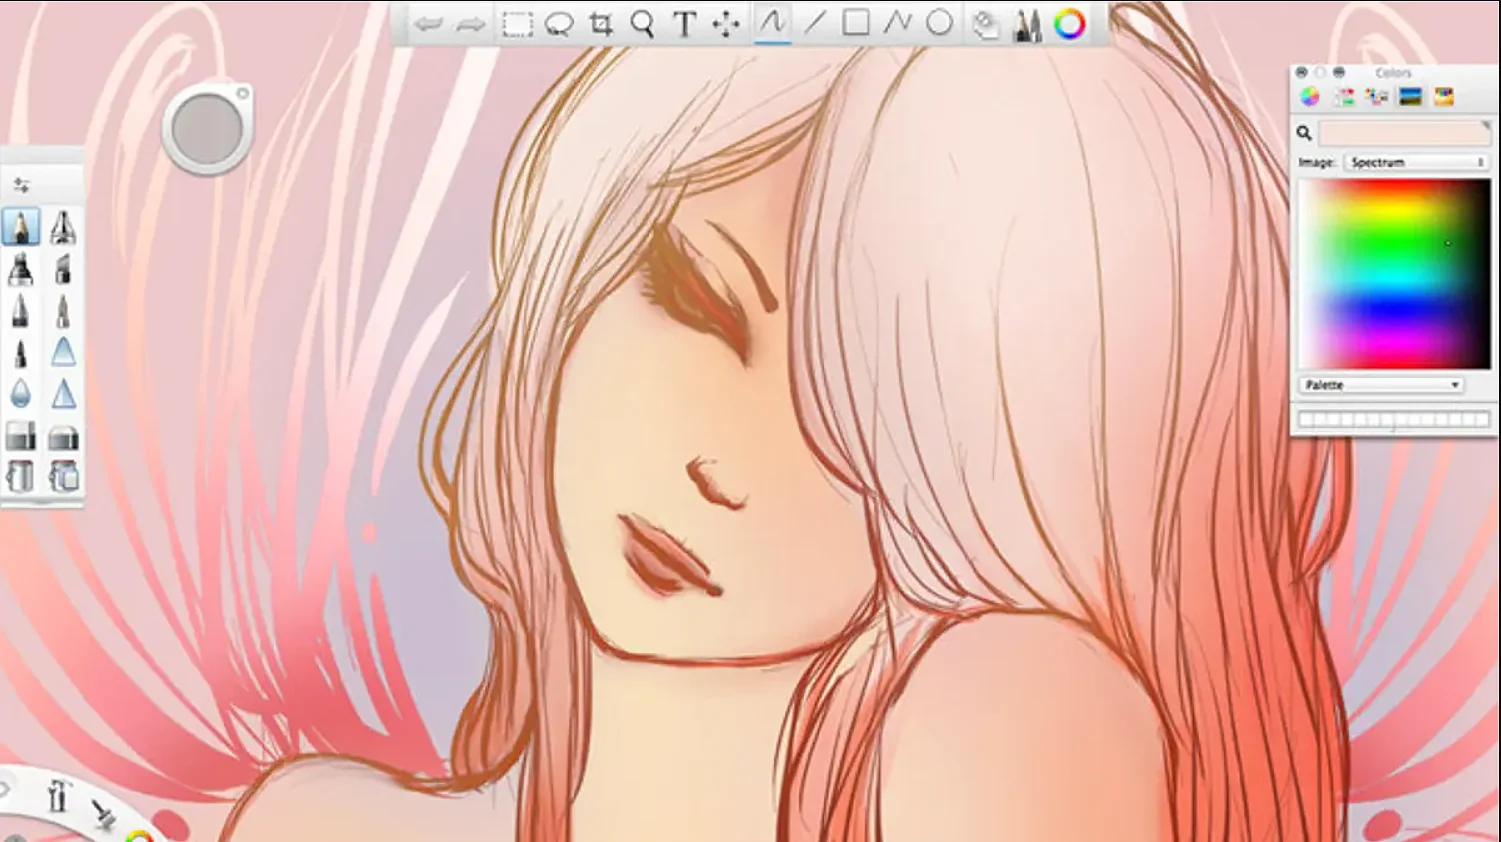Screen dimensions: 1501x842
Task: Select the polyline draw tool
Action: tap(897, 22)
